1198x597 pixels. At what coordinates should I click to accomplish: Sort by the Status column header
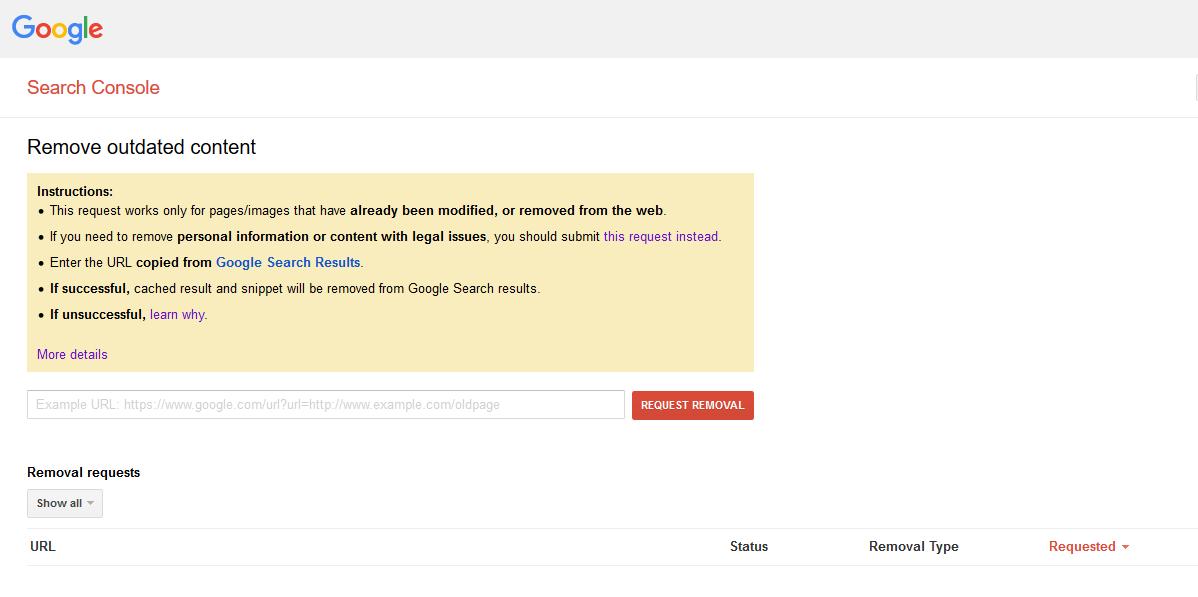[x=749, y=547]
